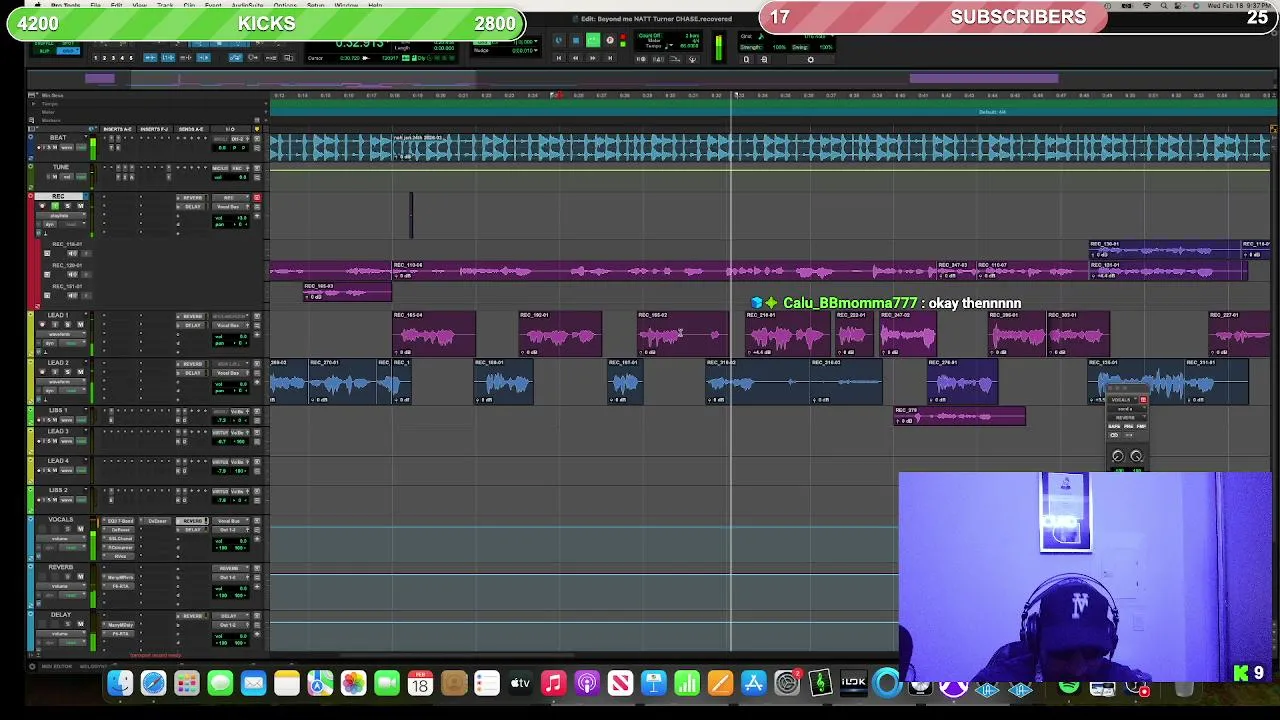
Task: Open Music app from the Dock
Action: point(553,684)
